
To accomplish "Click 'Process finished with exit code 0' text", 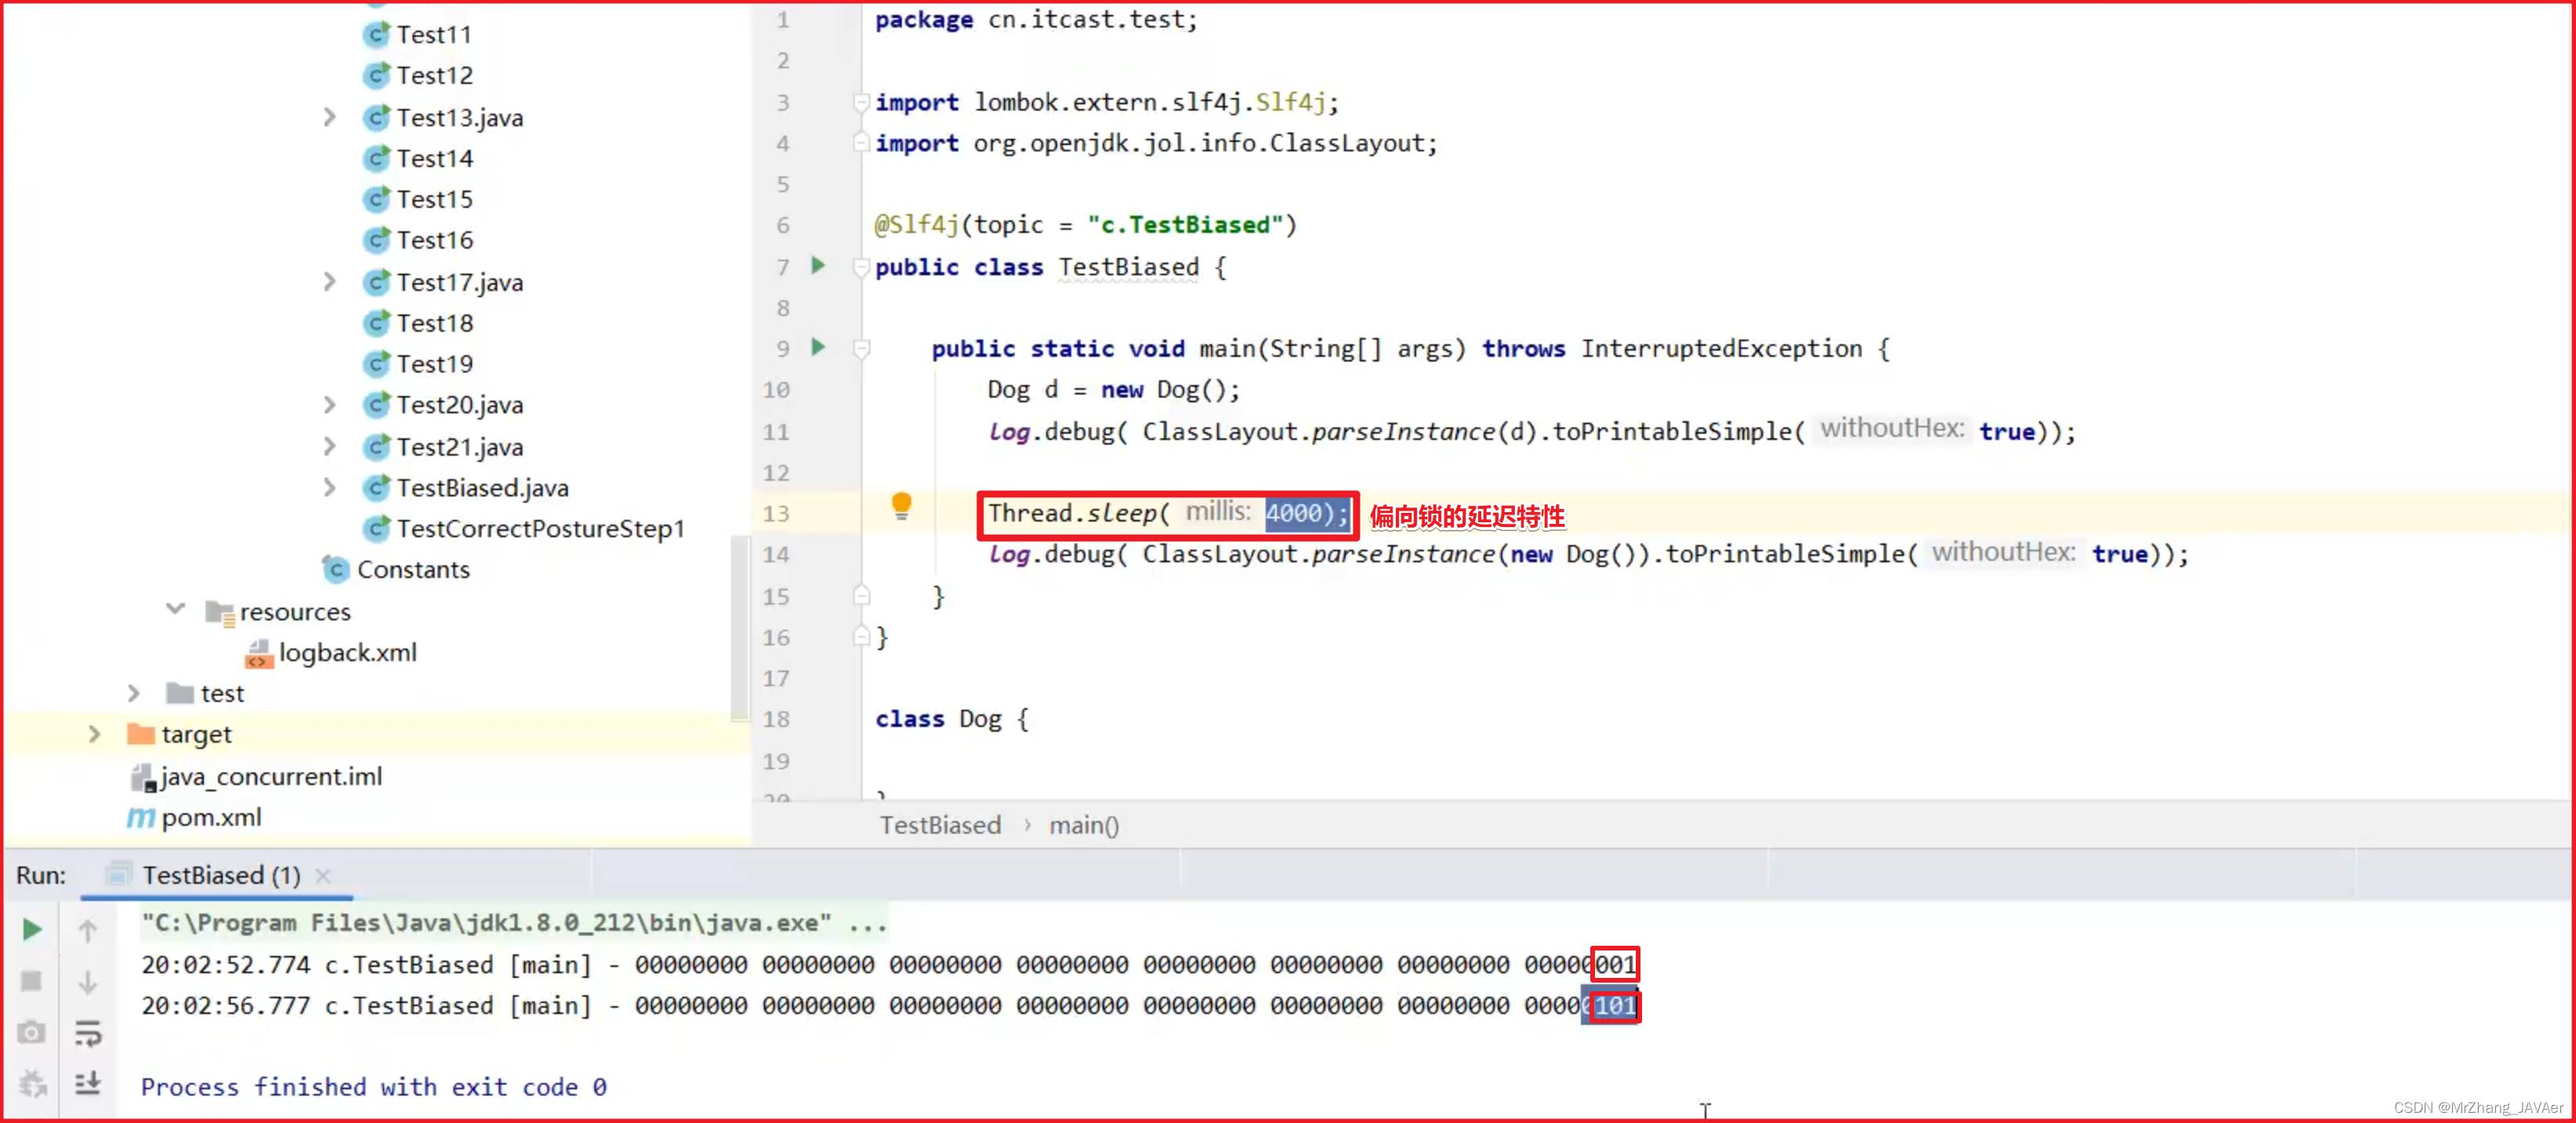I will 373,1086.
